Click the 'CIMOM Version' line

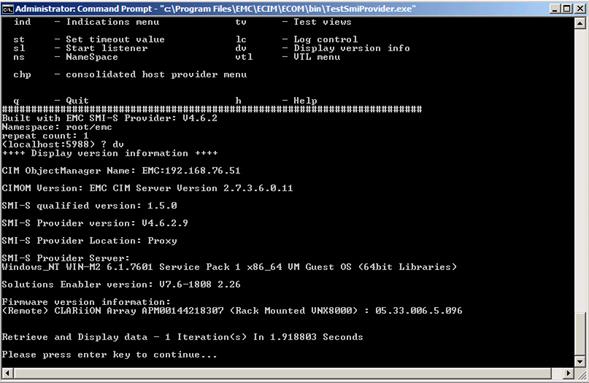(x=147, y=188)
